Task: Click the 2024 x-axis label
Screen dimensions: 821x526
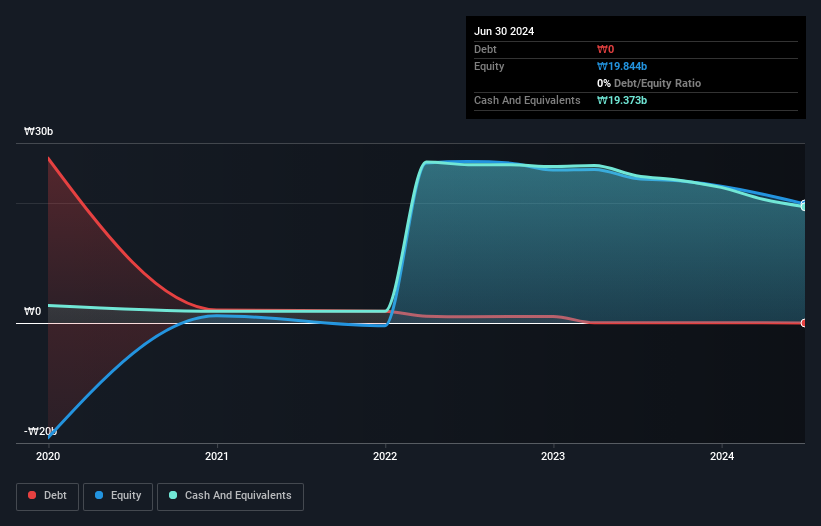Action: coord(722,456)
